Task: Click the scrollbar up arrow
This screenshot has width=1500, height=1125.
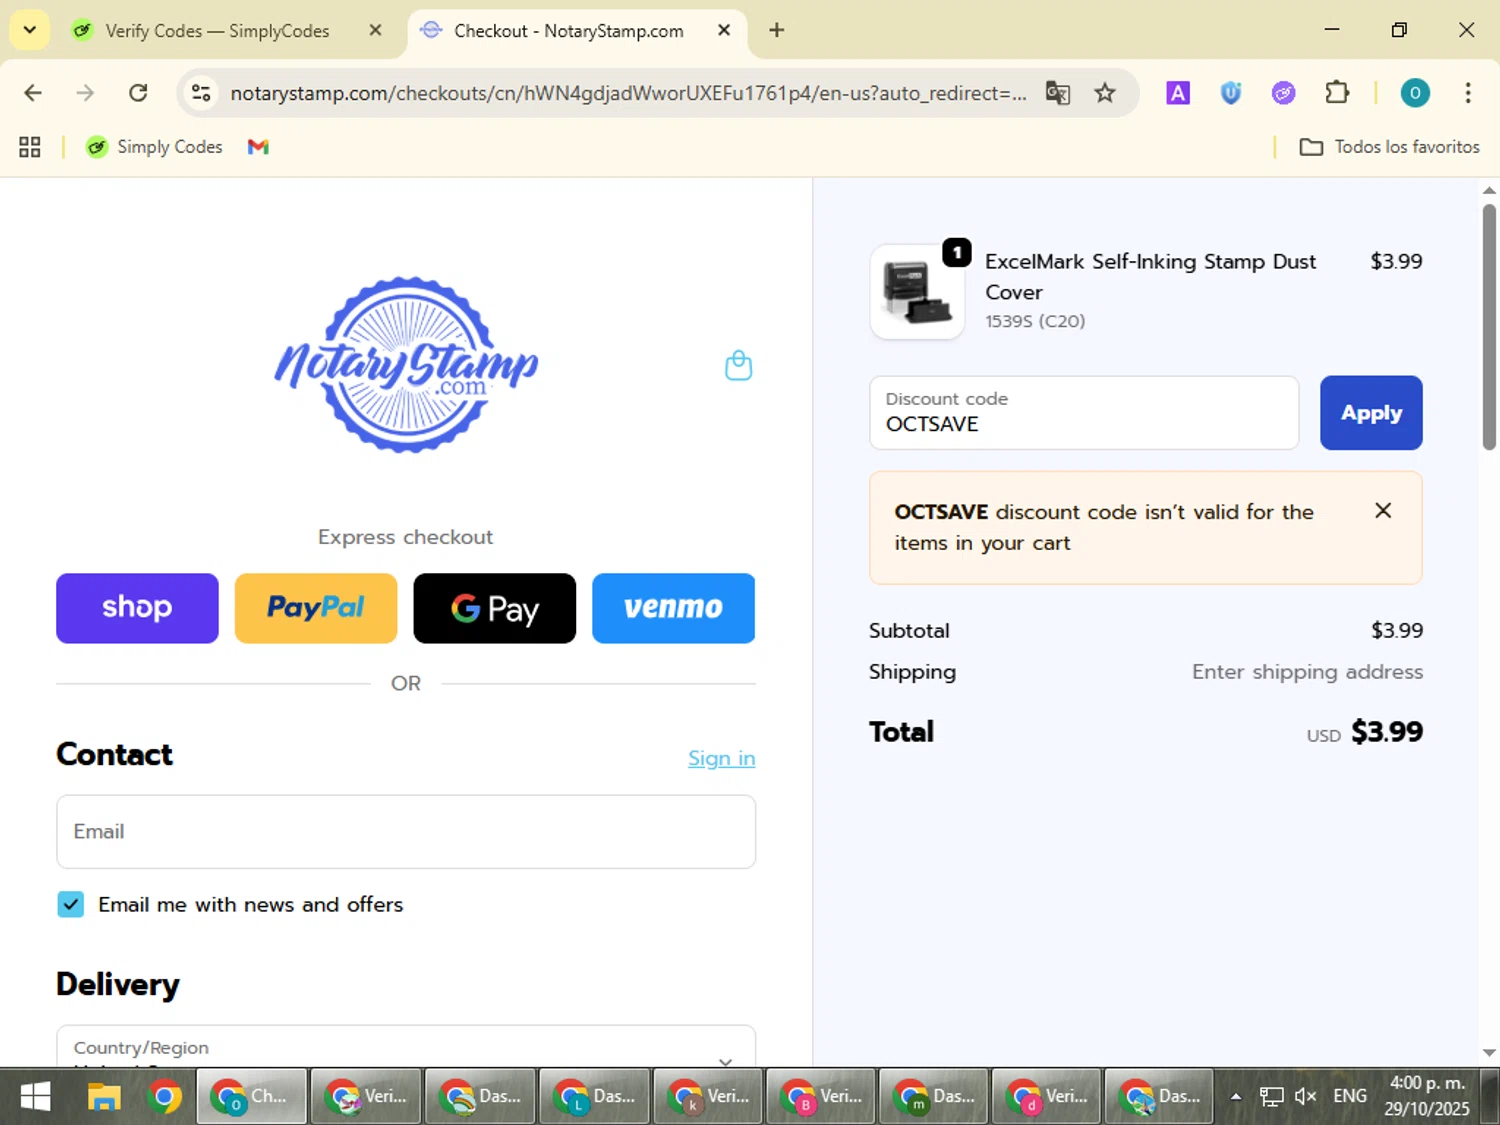Action: click(x=1489, y=190)
